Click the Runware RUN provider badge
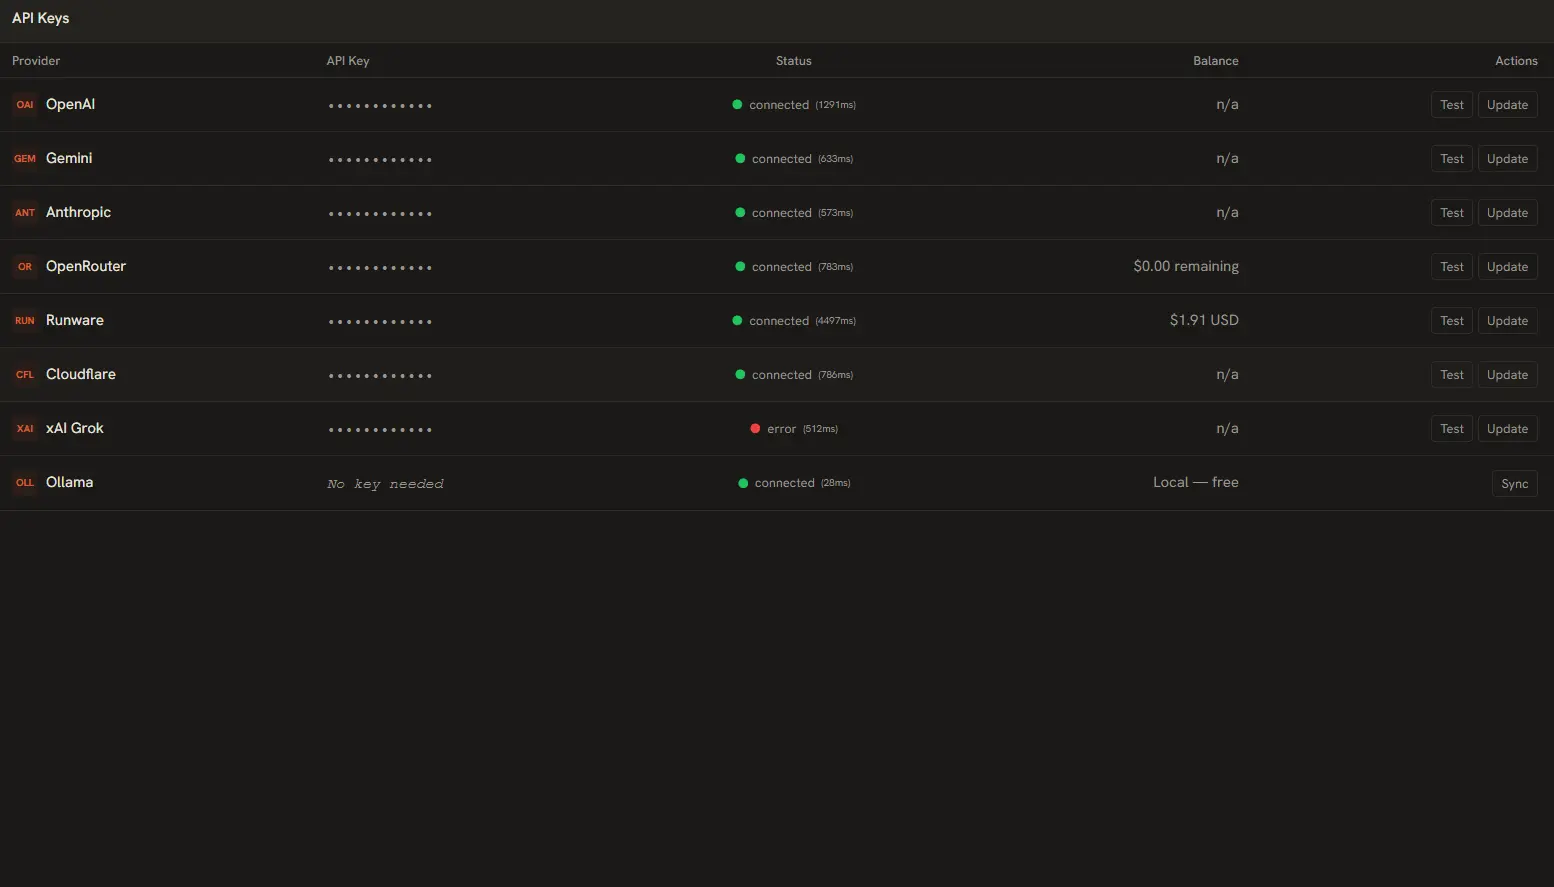Image resolution: width=1554 pixels, height=887 pixels. [x=25, y=321]
